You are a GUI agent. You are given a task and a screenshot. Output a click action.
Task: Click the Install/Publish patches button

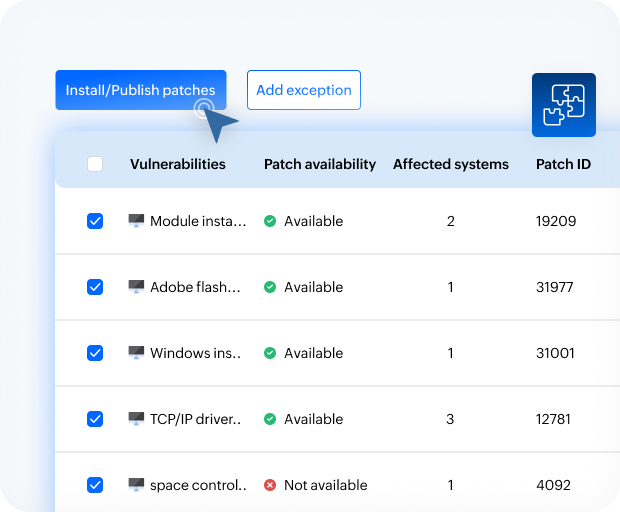tap(141, 90)
